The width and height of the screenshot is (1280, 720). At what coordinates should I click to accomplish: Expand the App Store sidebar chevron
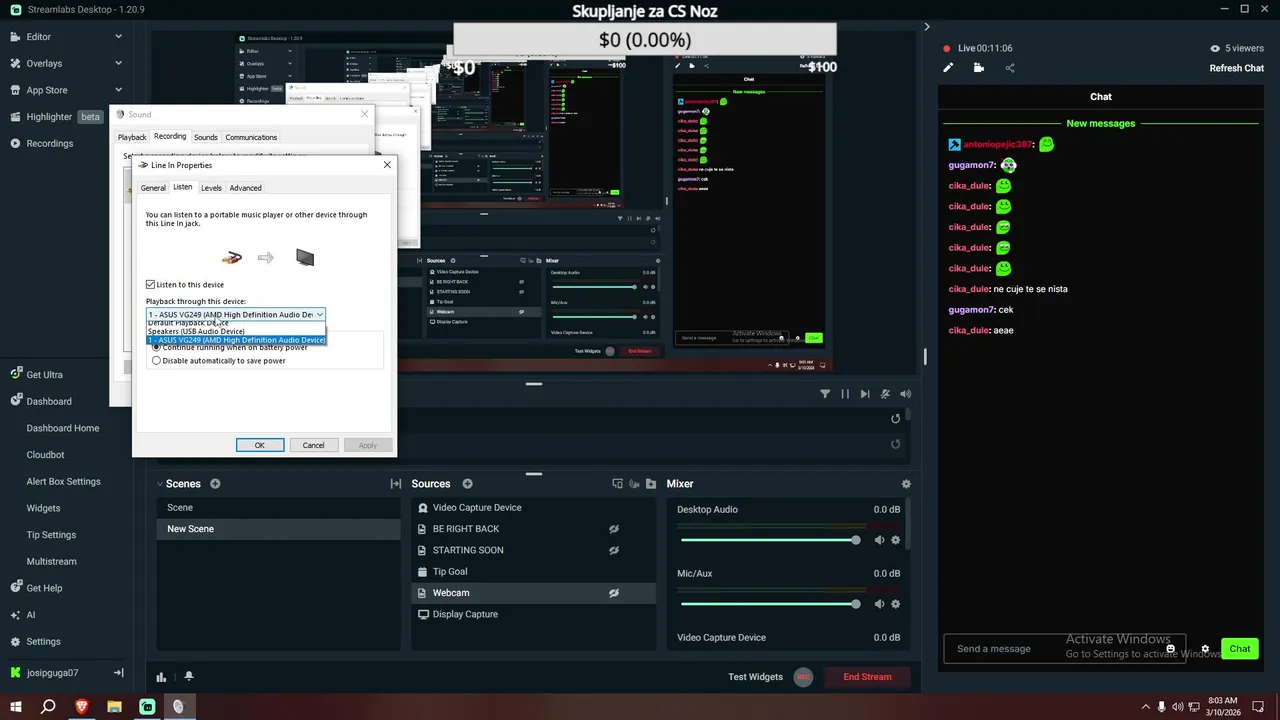(x=118, y=90)
